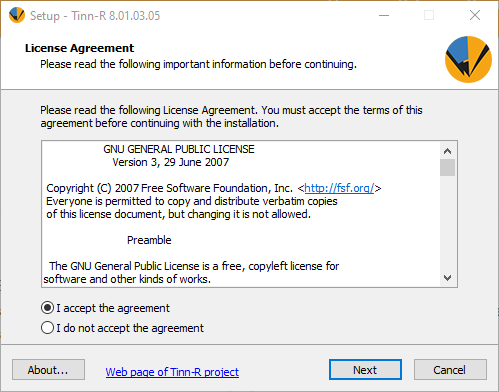This screenshot has width=499, height=392.
Task: Click Next to continue installation
Action: click(x=365, y=370)
